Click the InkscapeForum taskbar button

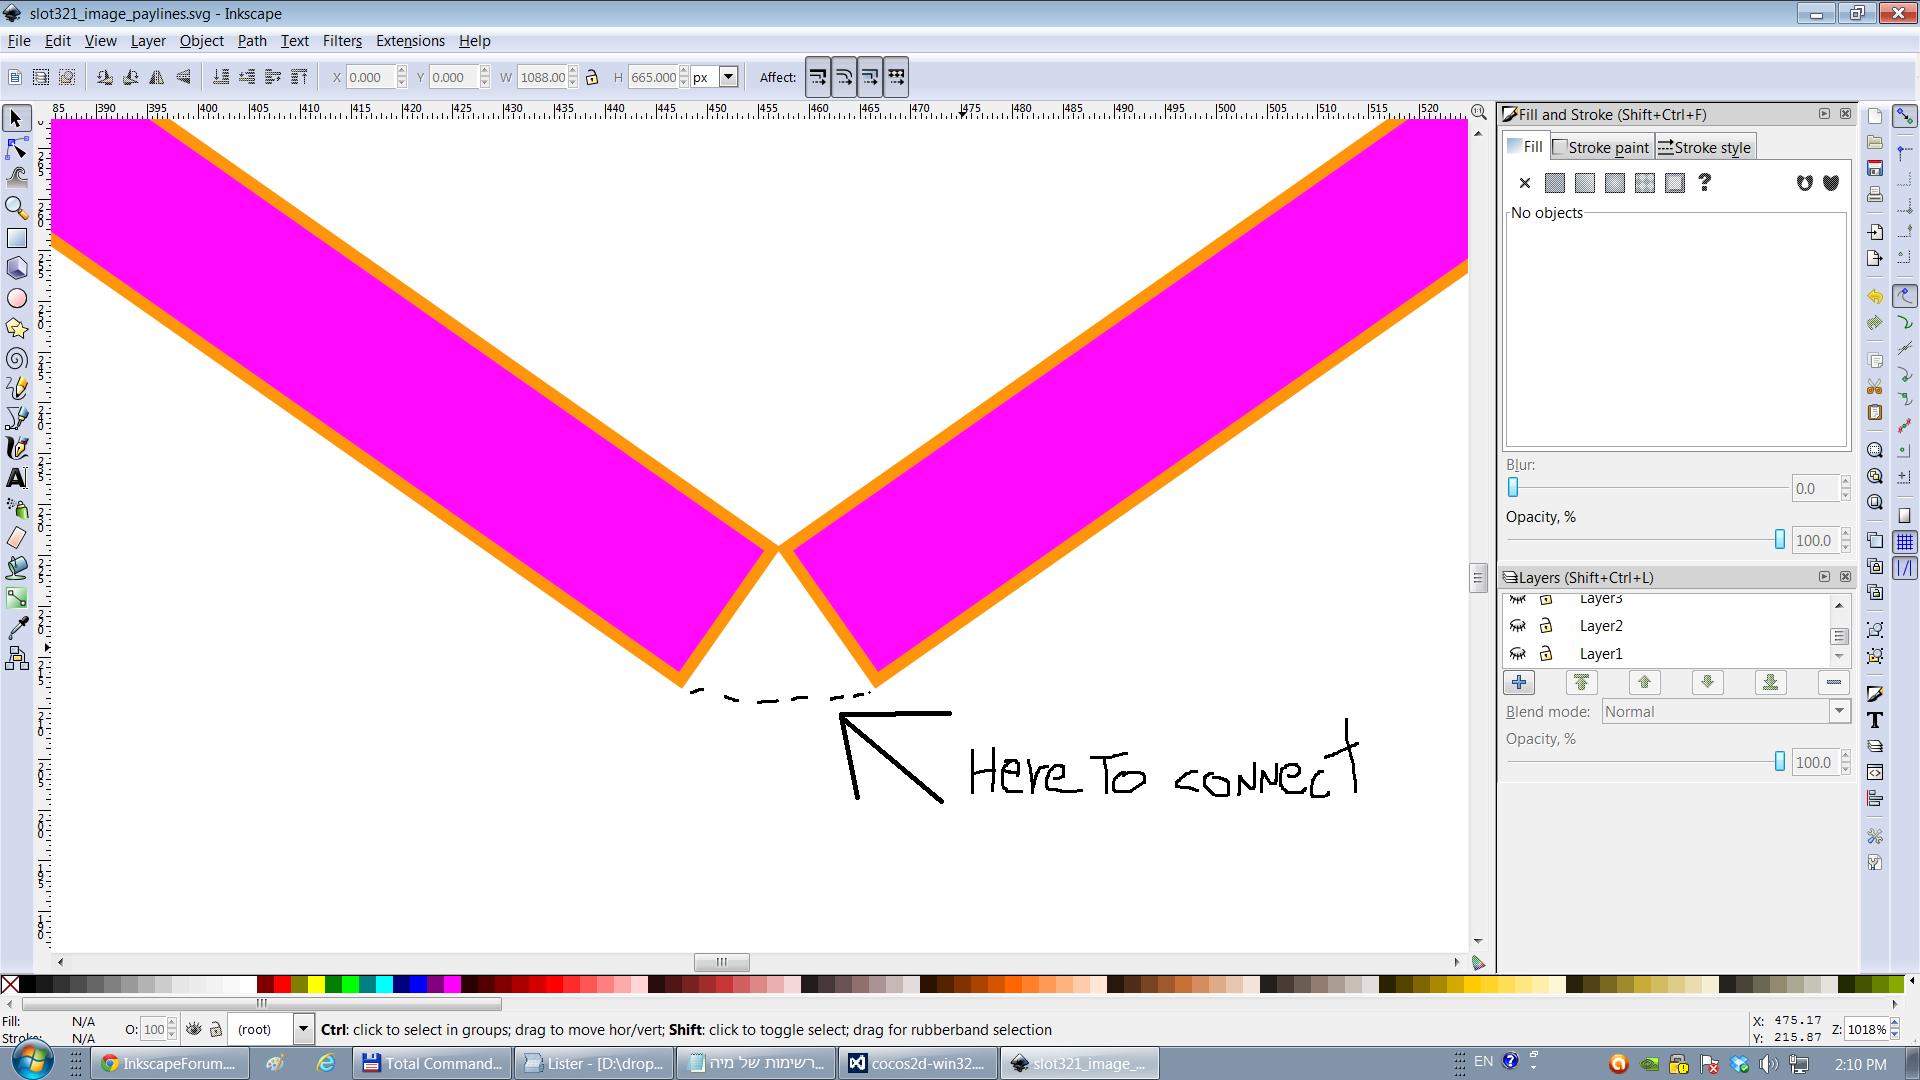[x=170, y=1063]
